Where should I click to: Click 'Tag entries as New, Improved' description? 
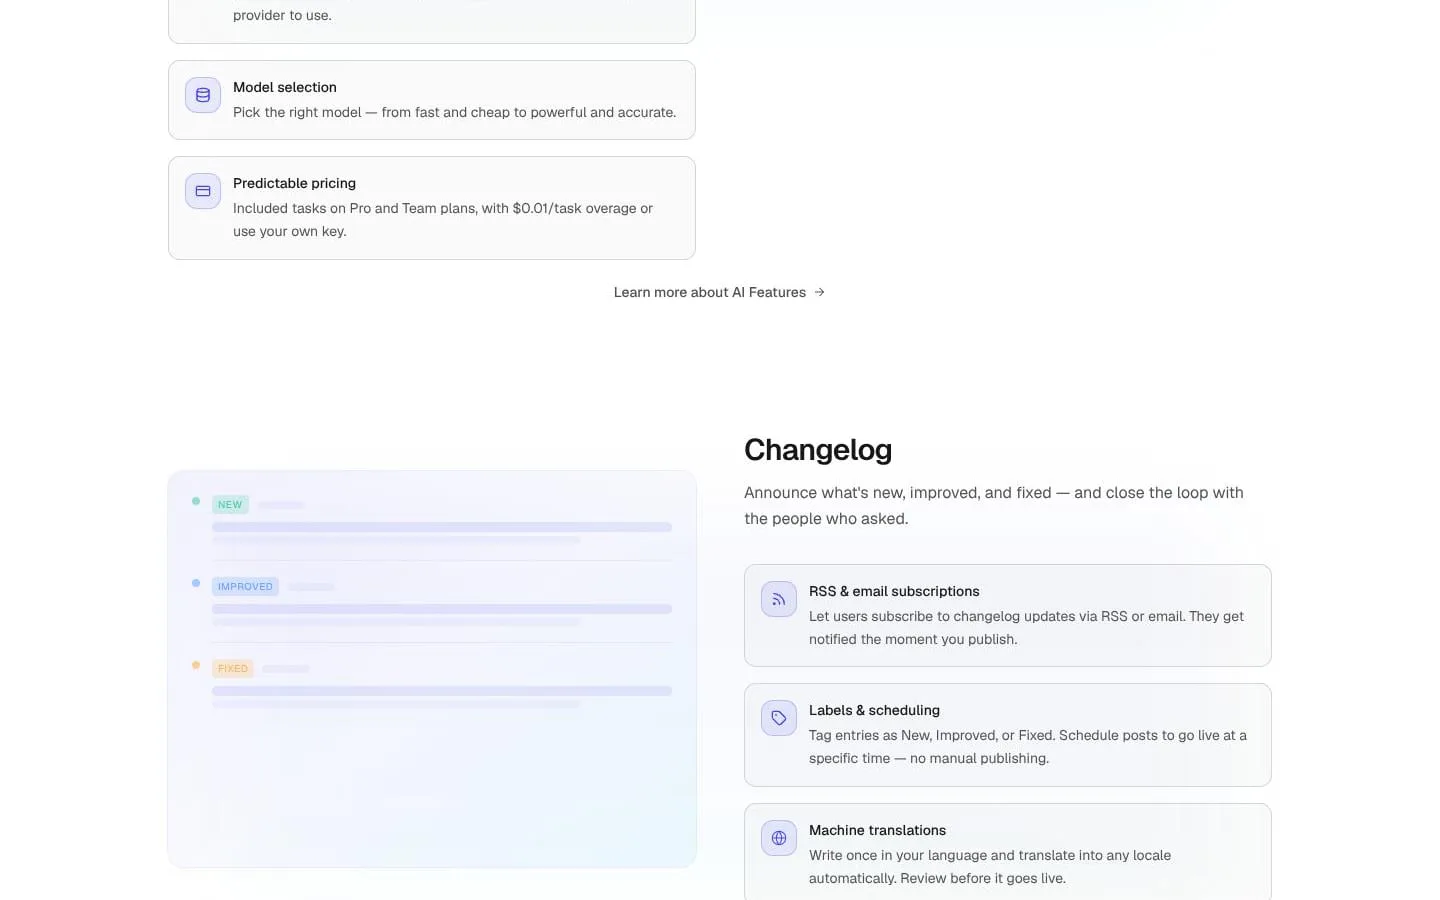click(x=1028, y=747)
